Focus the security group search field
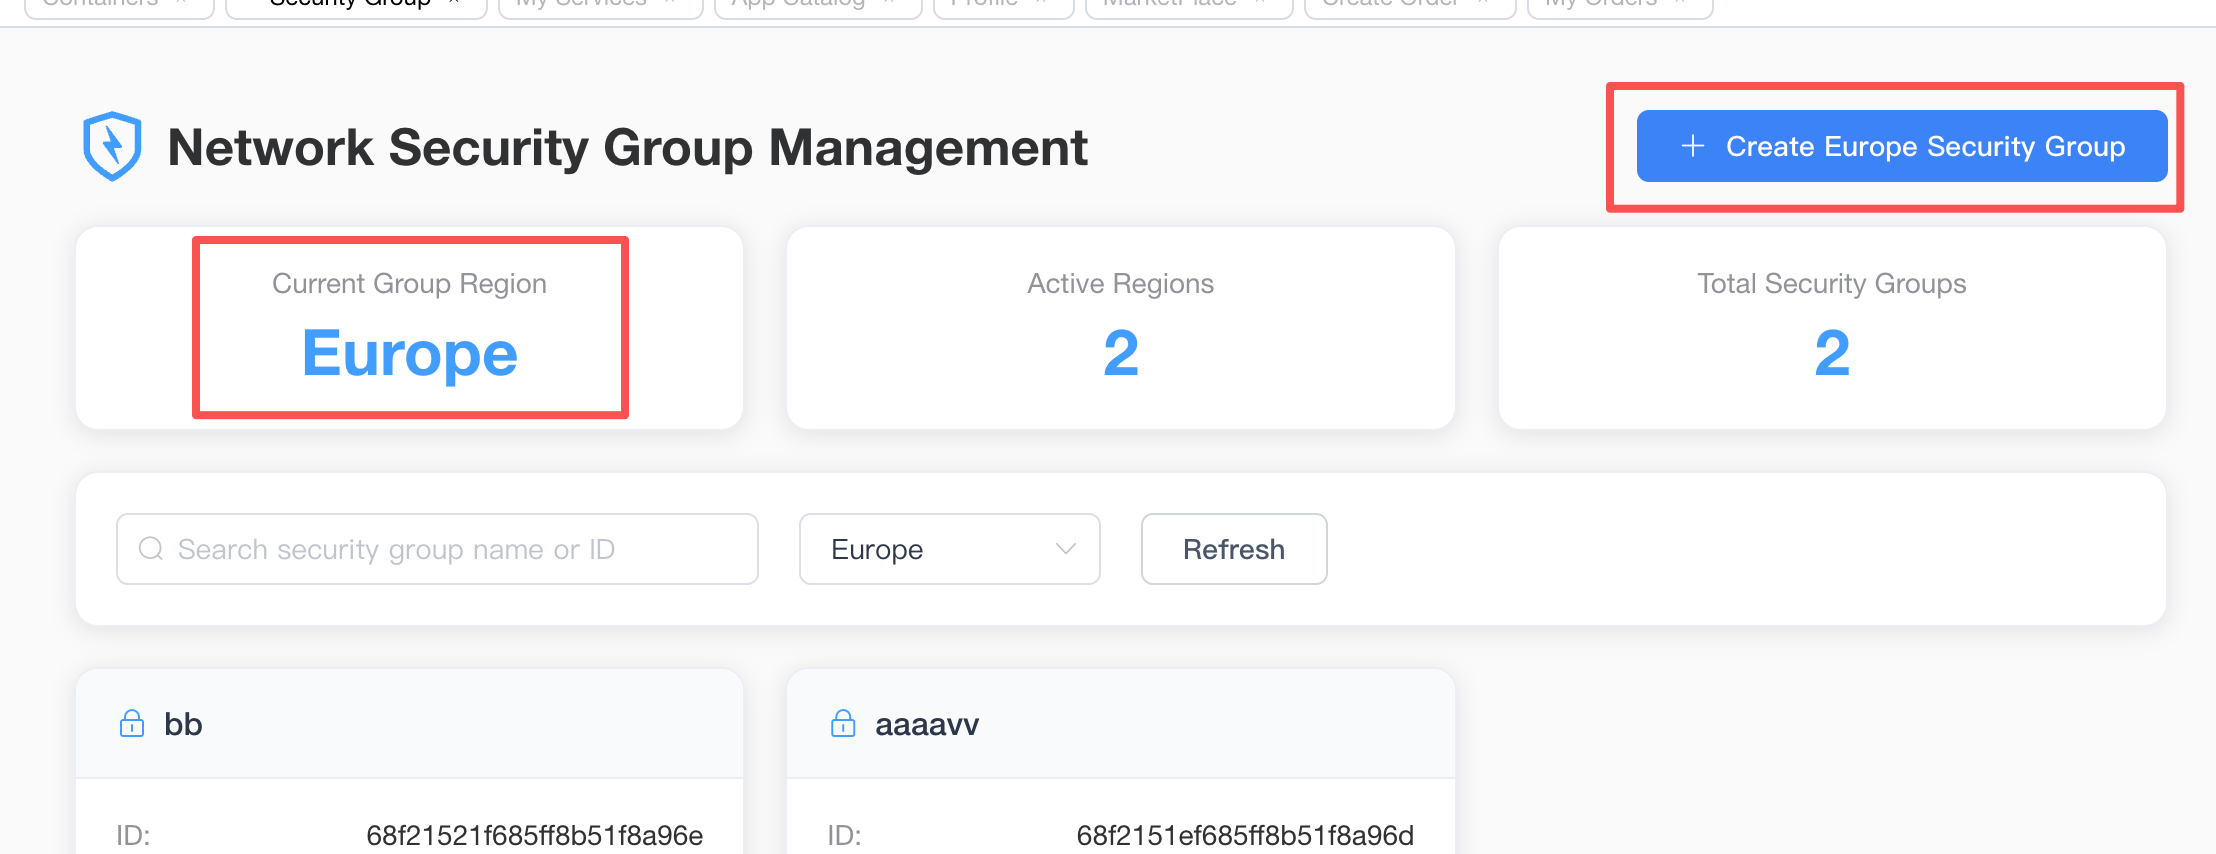This screenshot has height=854, width=2216. click(x=450, y=549)
